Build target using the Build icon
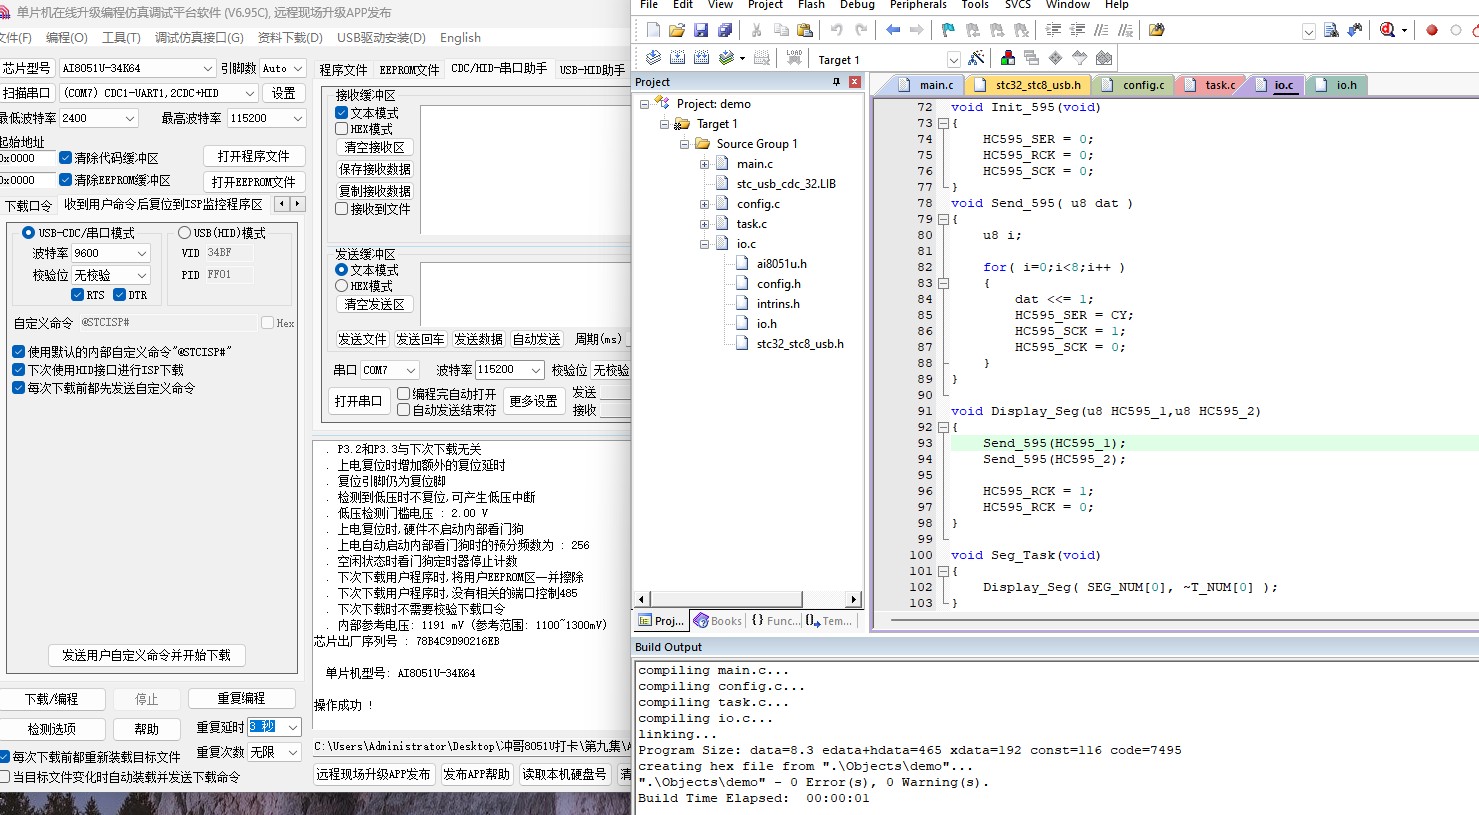This screenshot has width=1479, height=815. [677, 58]
